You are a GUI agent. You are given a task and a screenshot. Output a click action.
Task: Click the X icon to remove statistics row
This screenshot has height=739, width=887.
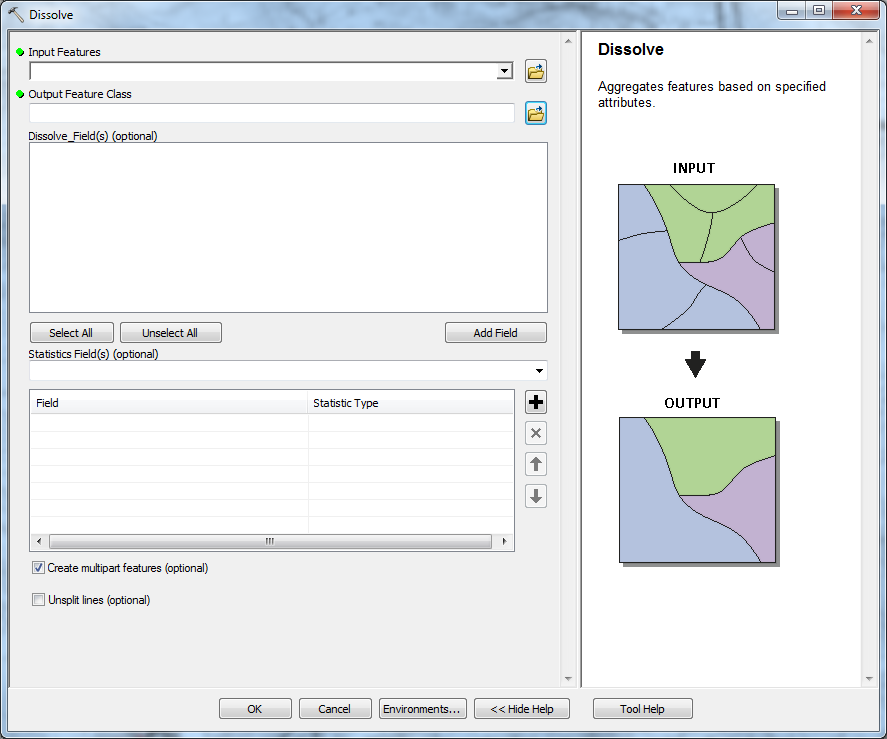pos(536,433)
